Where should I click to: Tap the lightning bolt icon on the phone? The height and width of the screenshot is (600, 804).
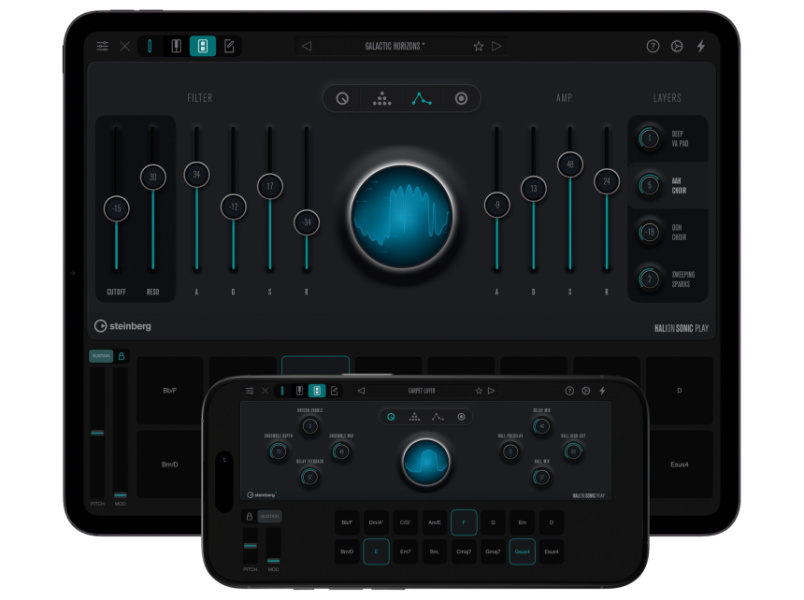(602, 391)
